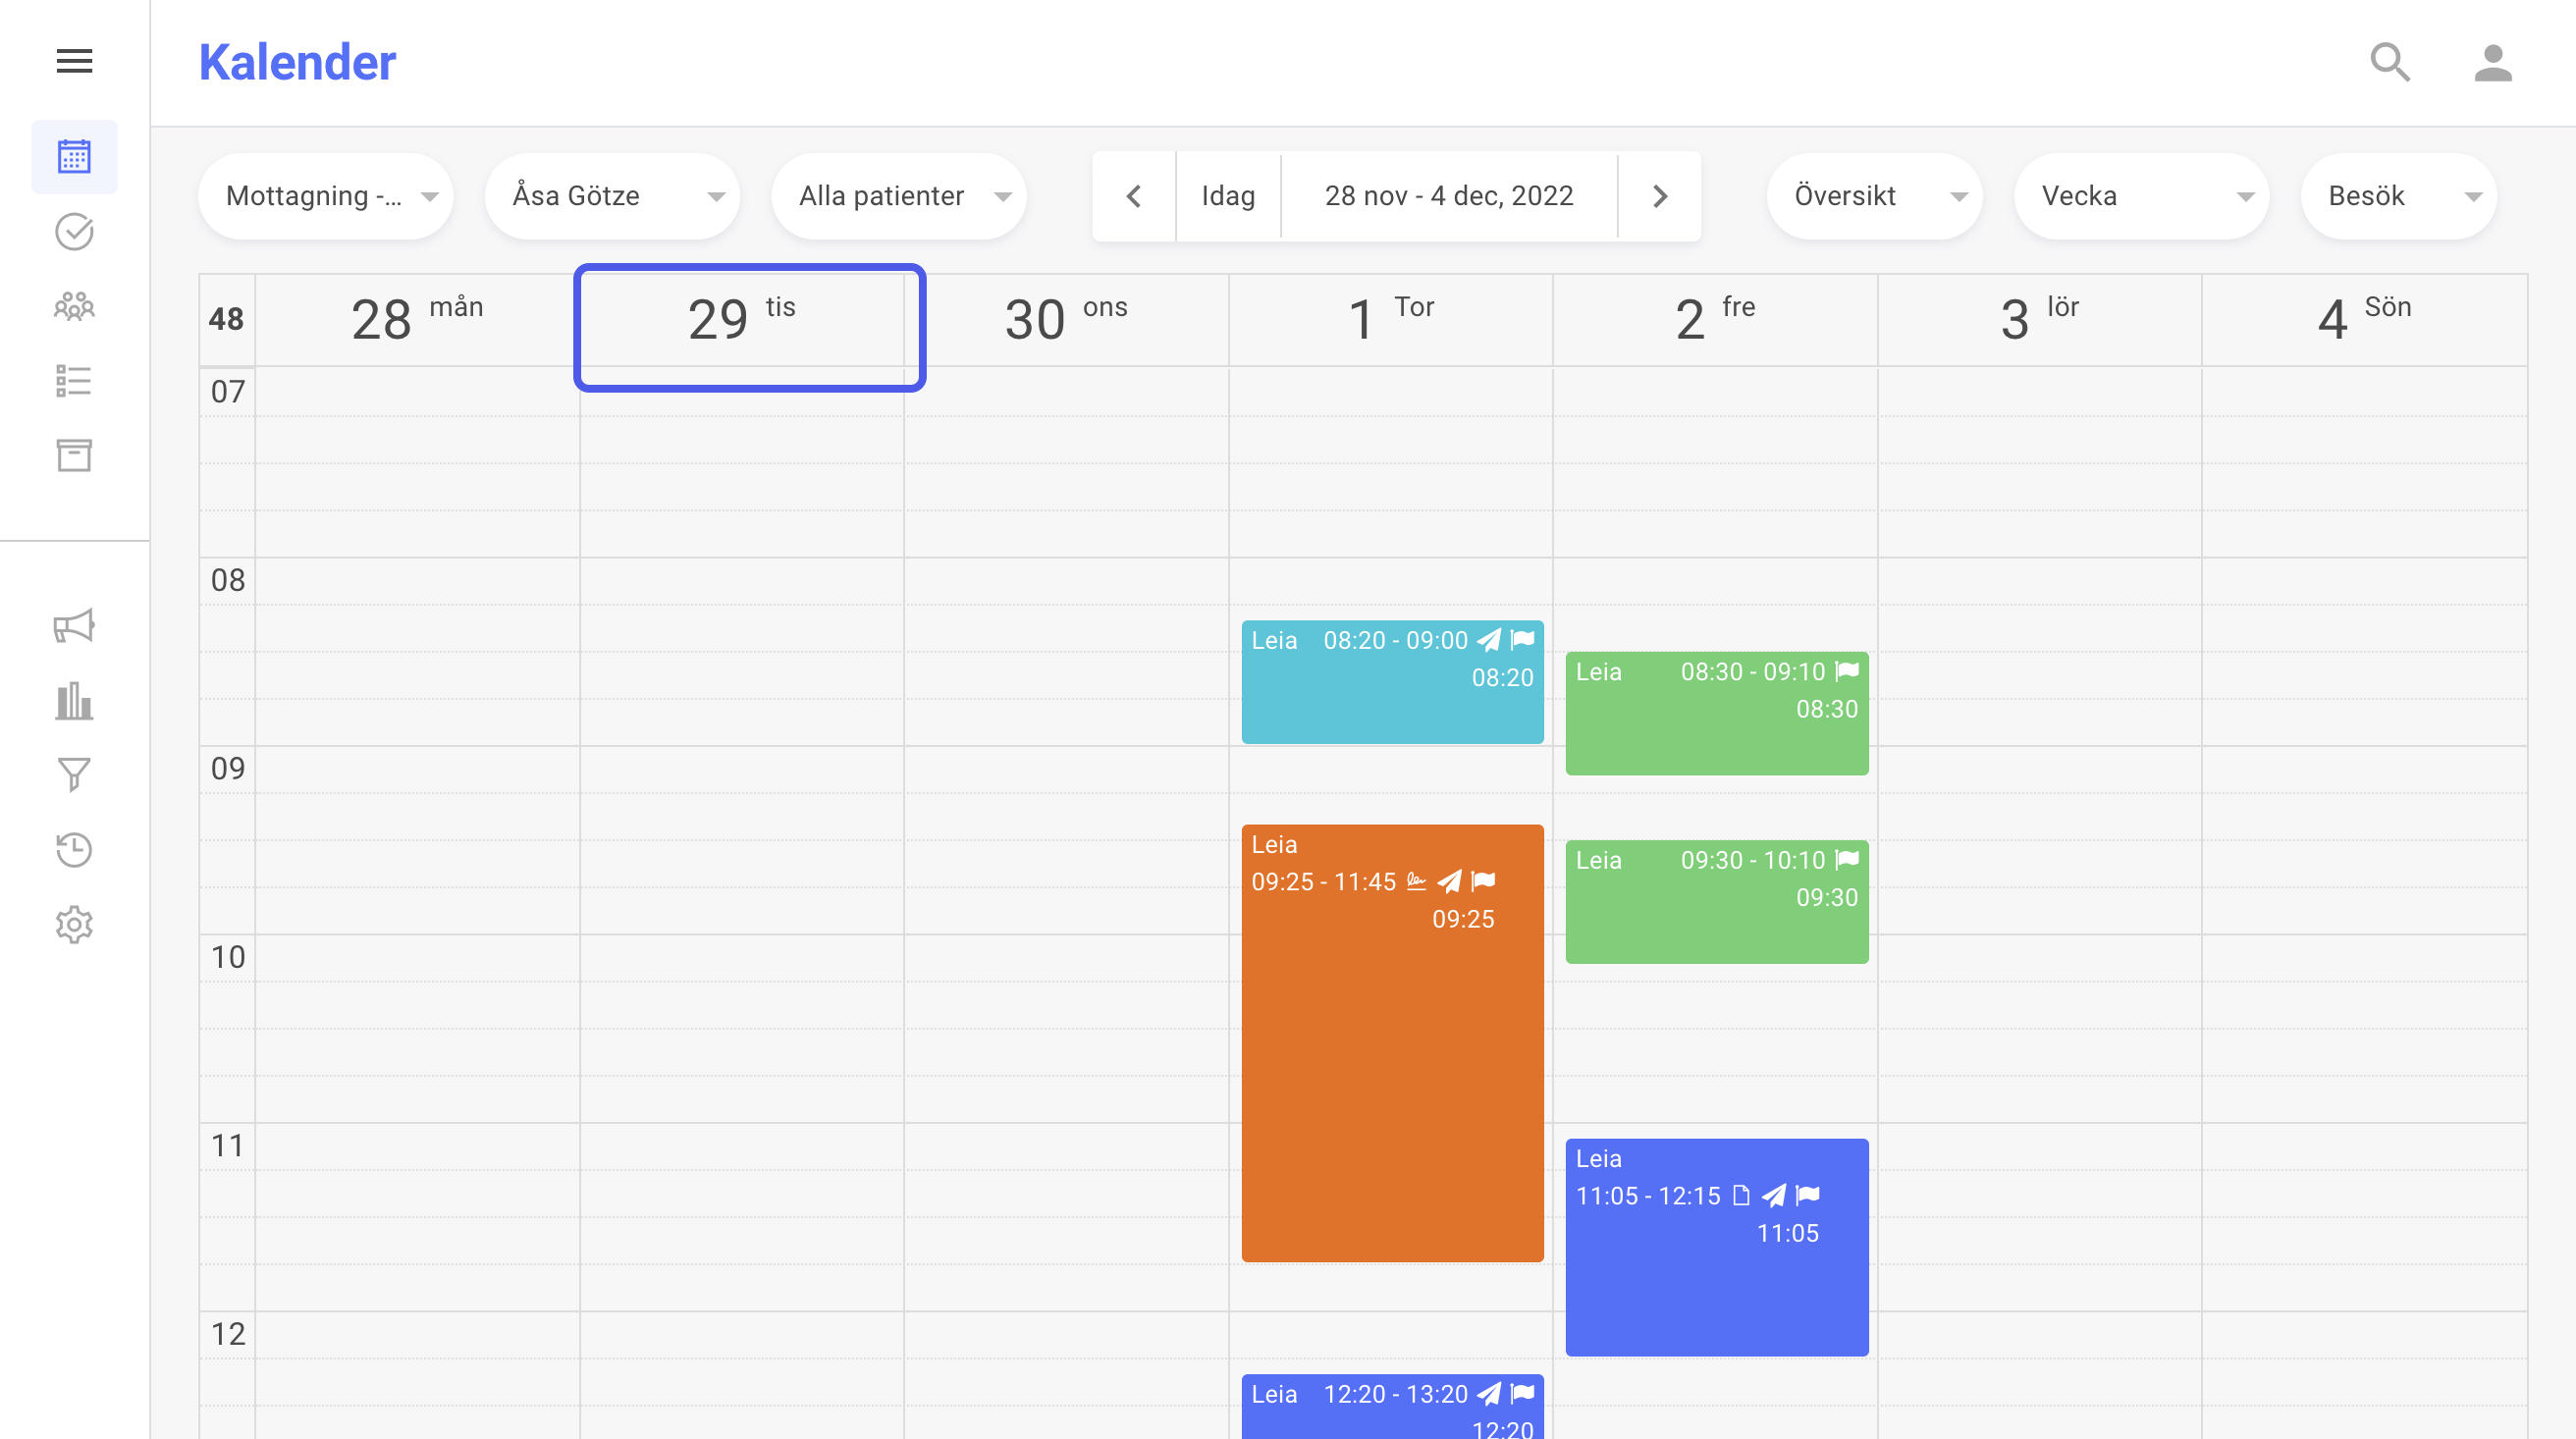The width and height of the screenshot is (2576, 1439).
Task: Click signature icon on 09:25 - 11:45 appointment
Action: coord(1416,881)
